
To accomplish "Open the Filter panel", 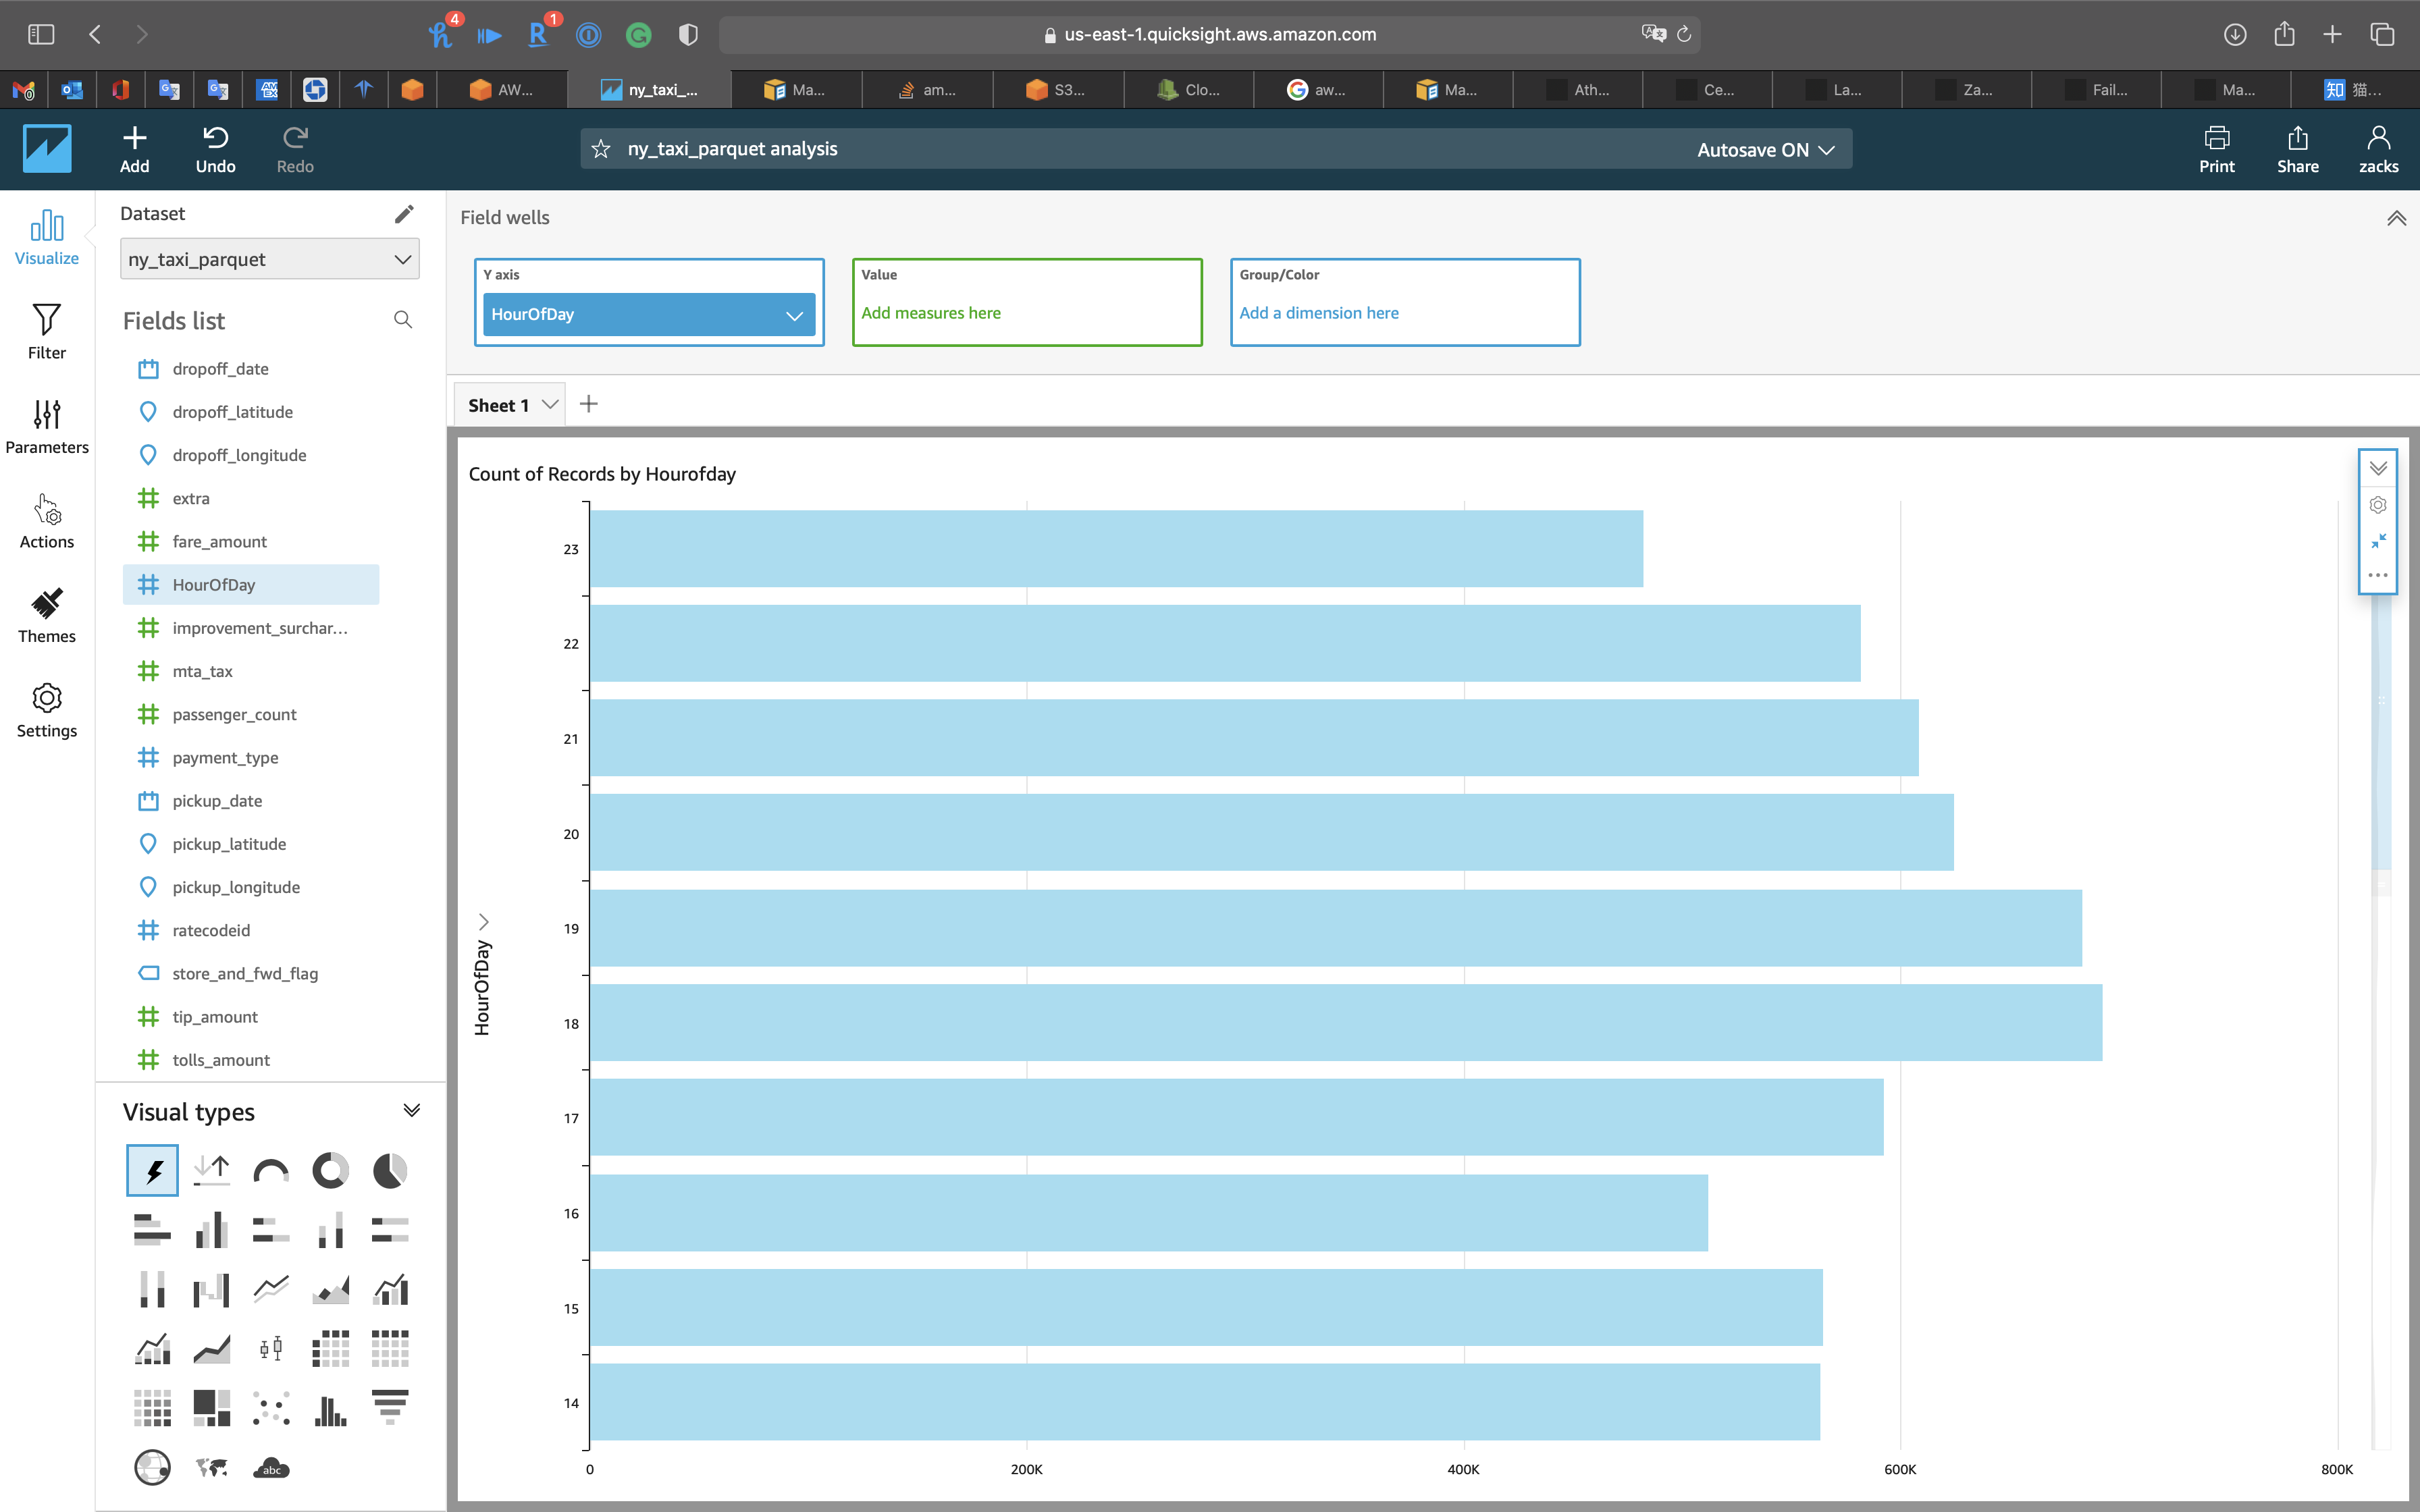I will (x=46, y=332).
